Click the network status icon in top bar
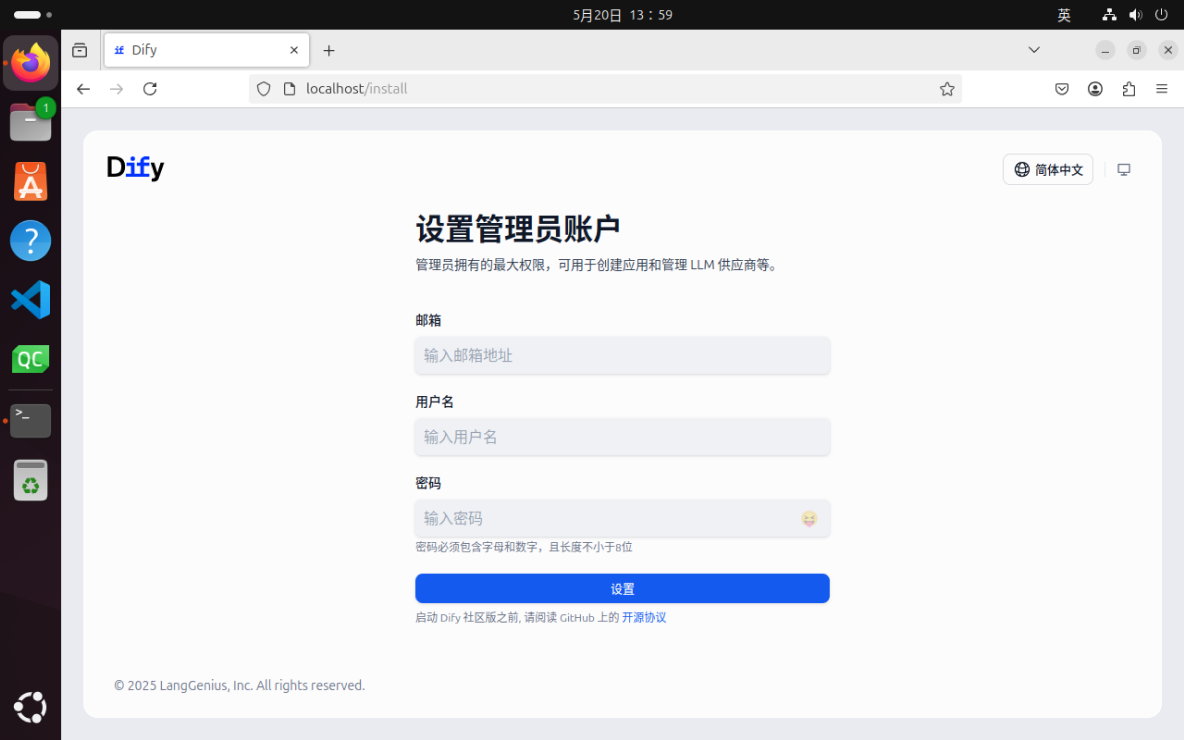 click(1108, 15)
